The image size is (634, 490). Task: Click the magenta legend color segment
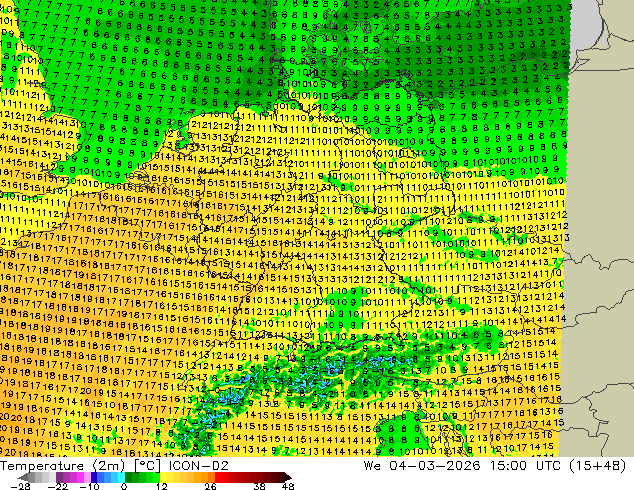[80, 477]
